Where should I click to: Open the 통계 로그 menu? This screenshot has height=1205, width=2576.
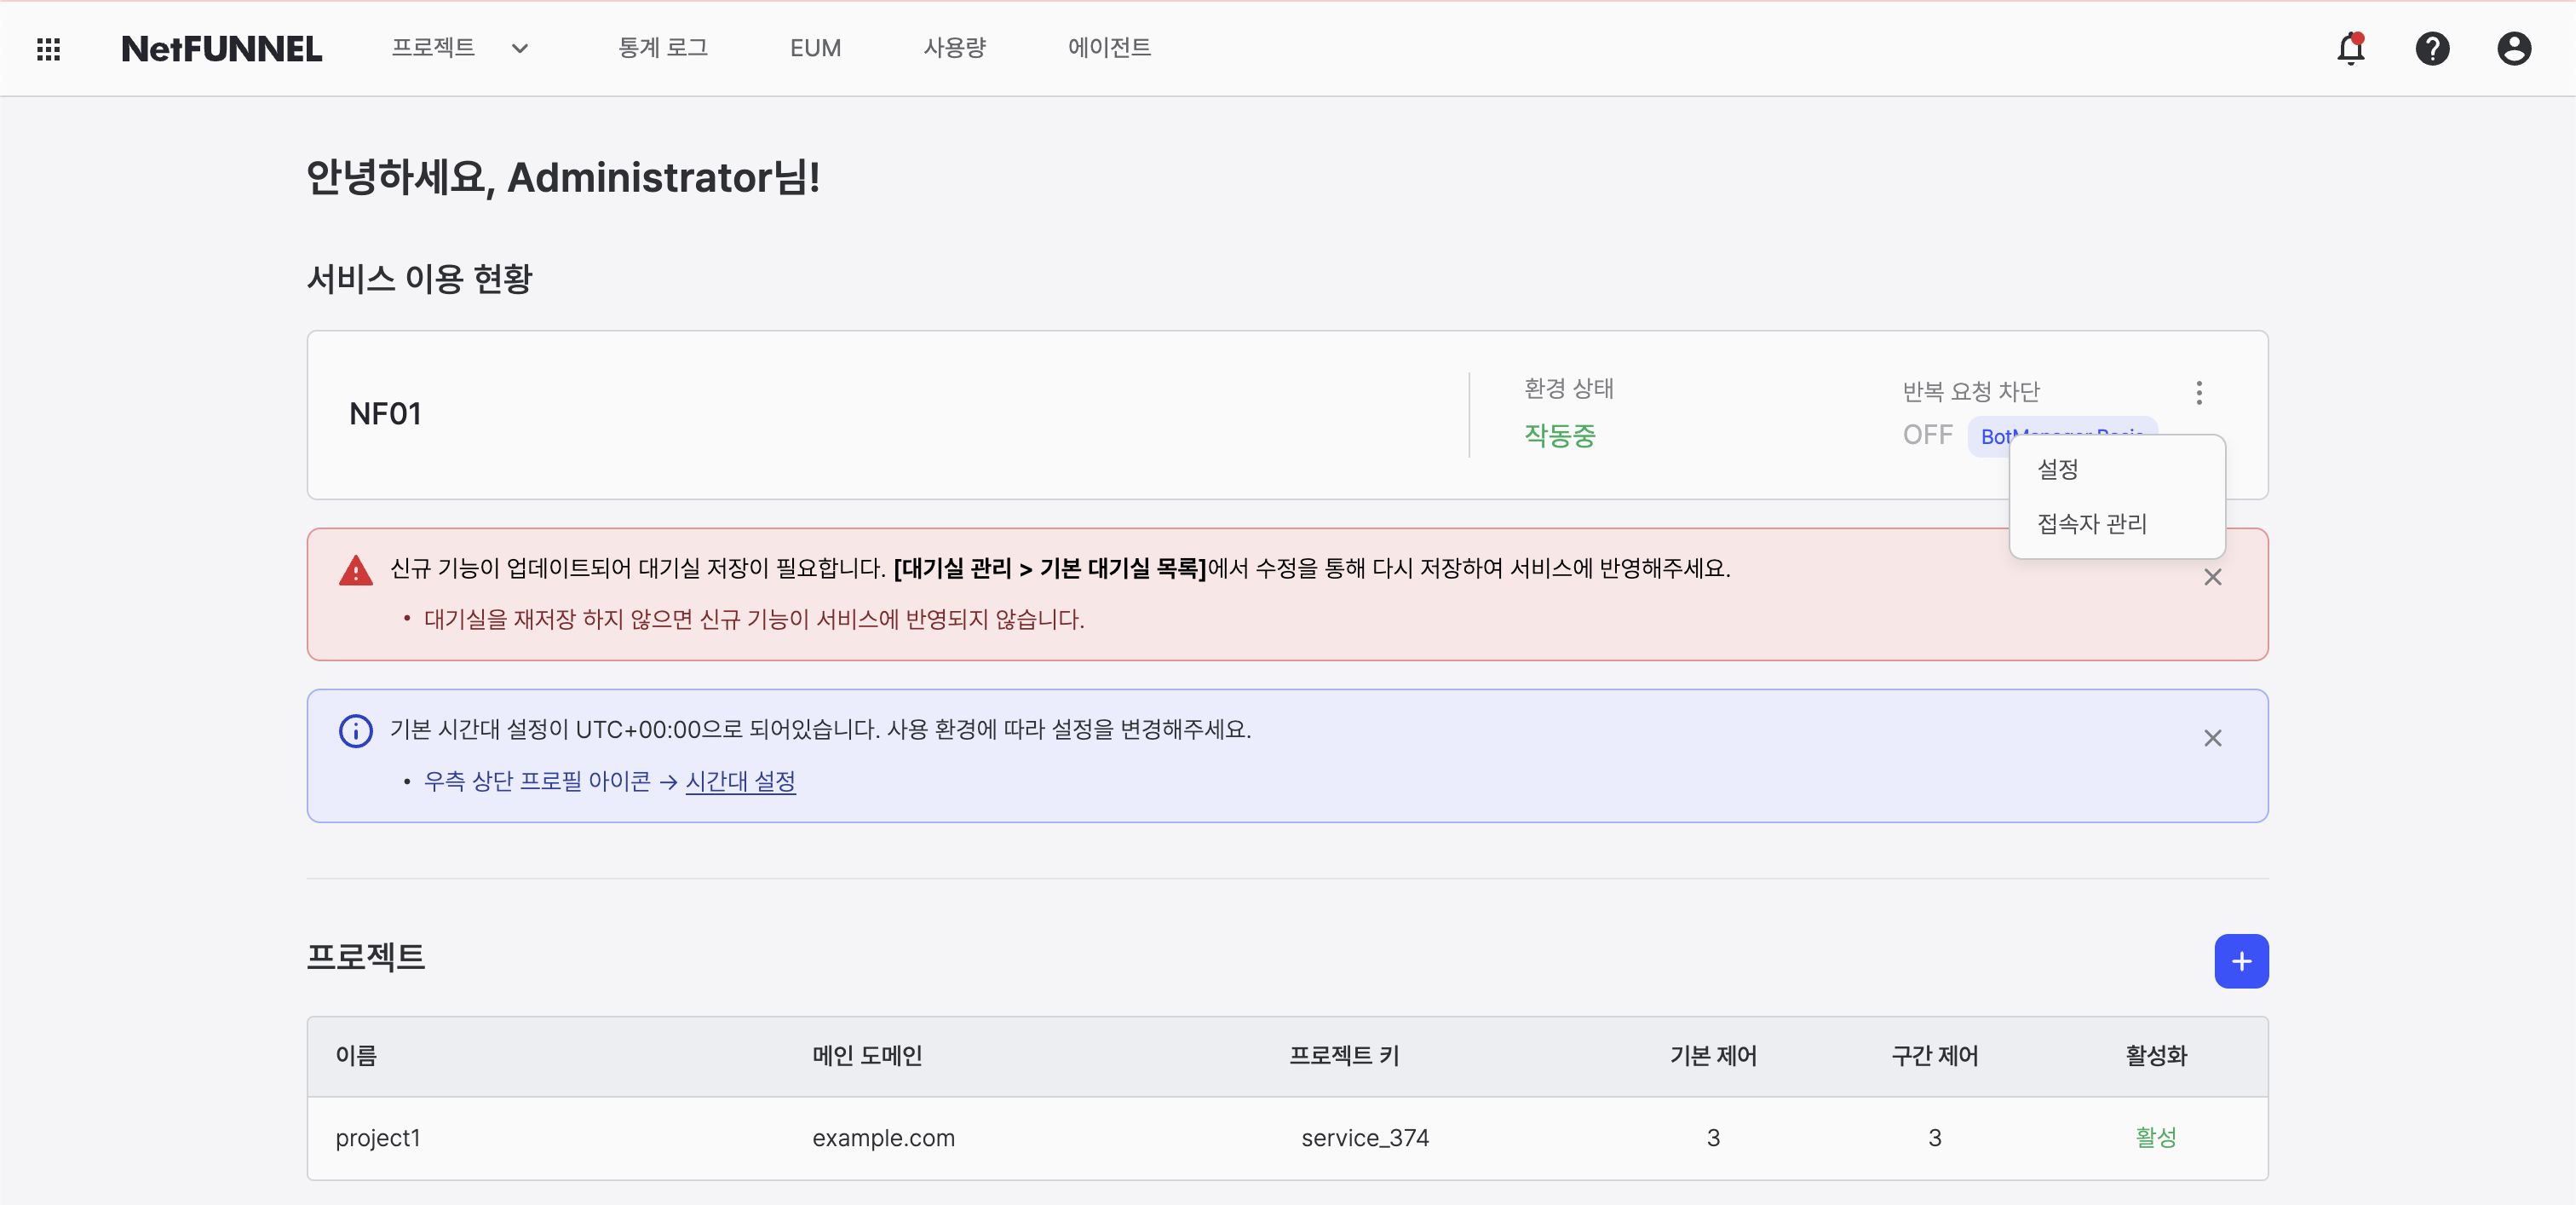[x=663, y=47]
